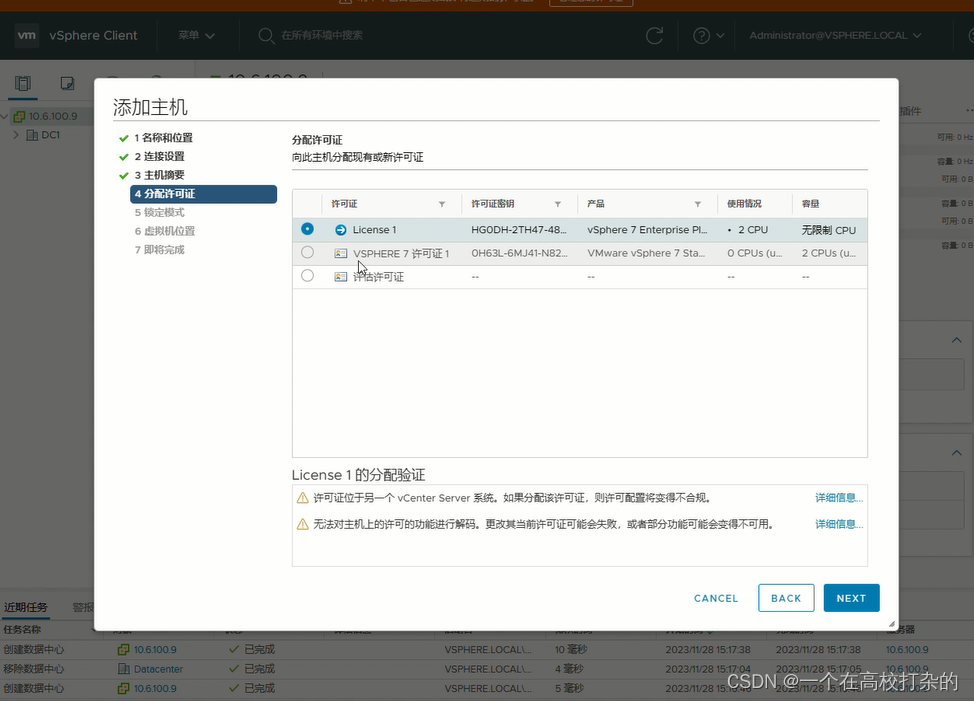
Task: Click 容量 column header
Action: tap(810, 204)
